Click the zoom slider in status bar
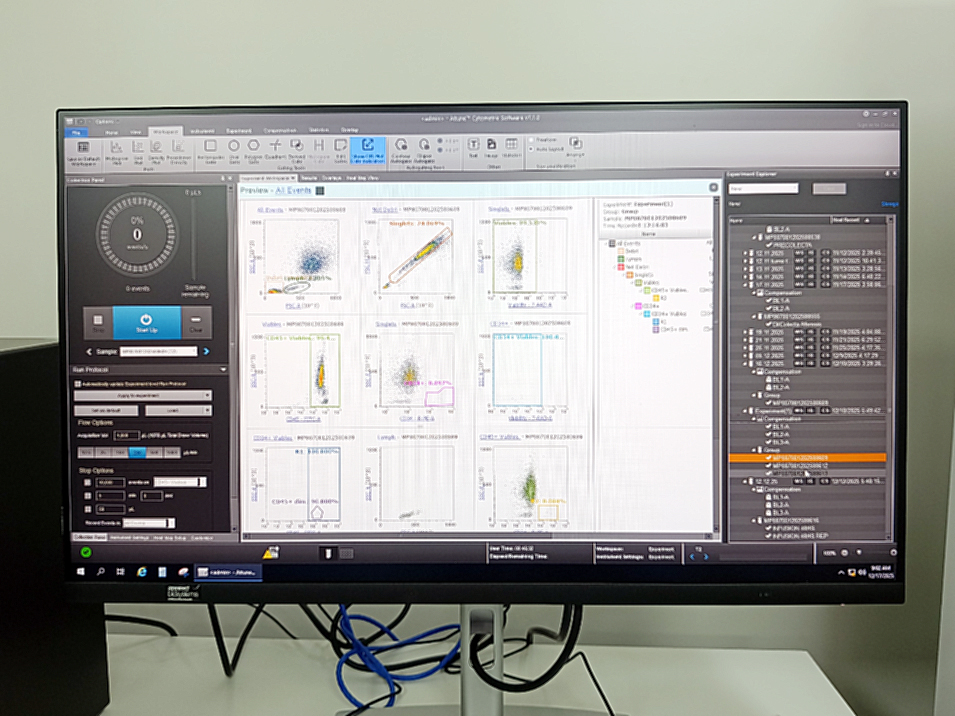Image resolution: width=955 pixels, height=716 pixels. 860,552
